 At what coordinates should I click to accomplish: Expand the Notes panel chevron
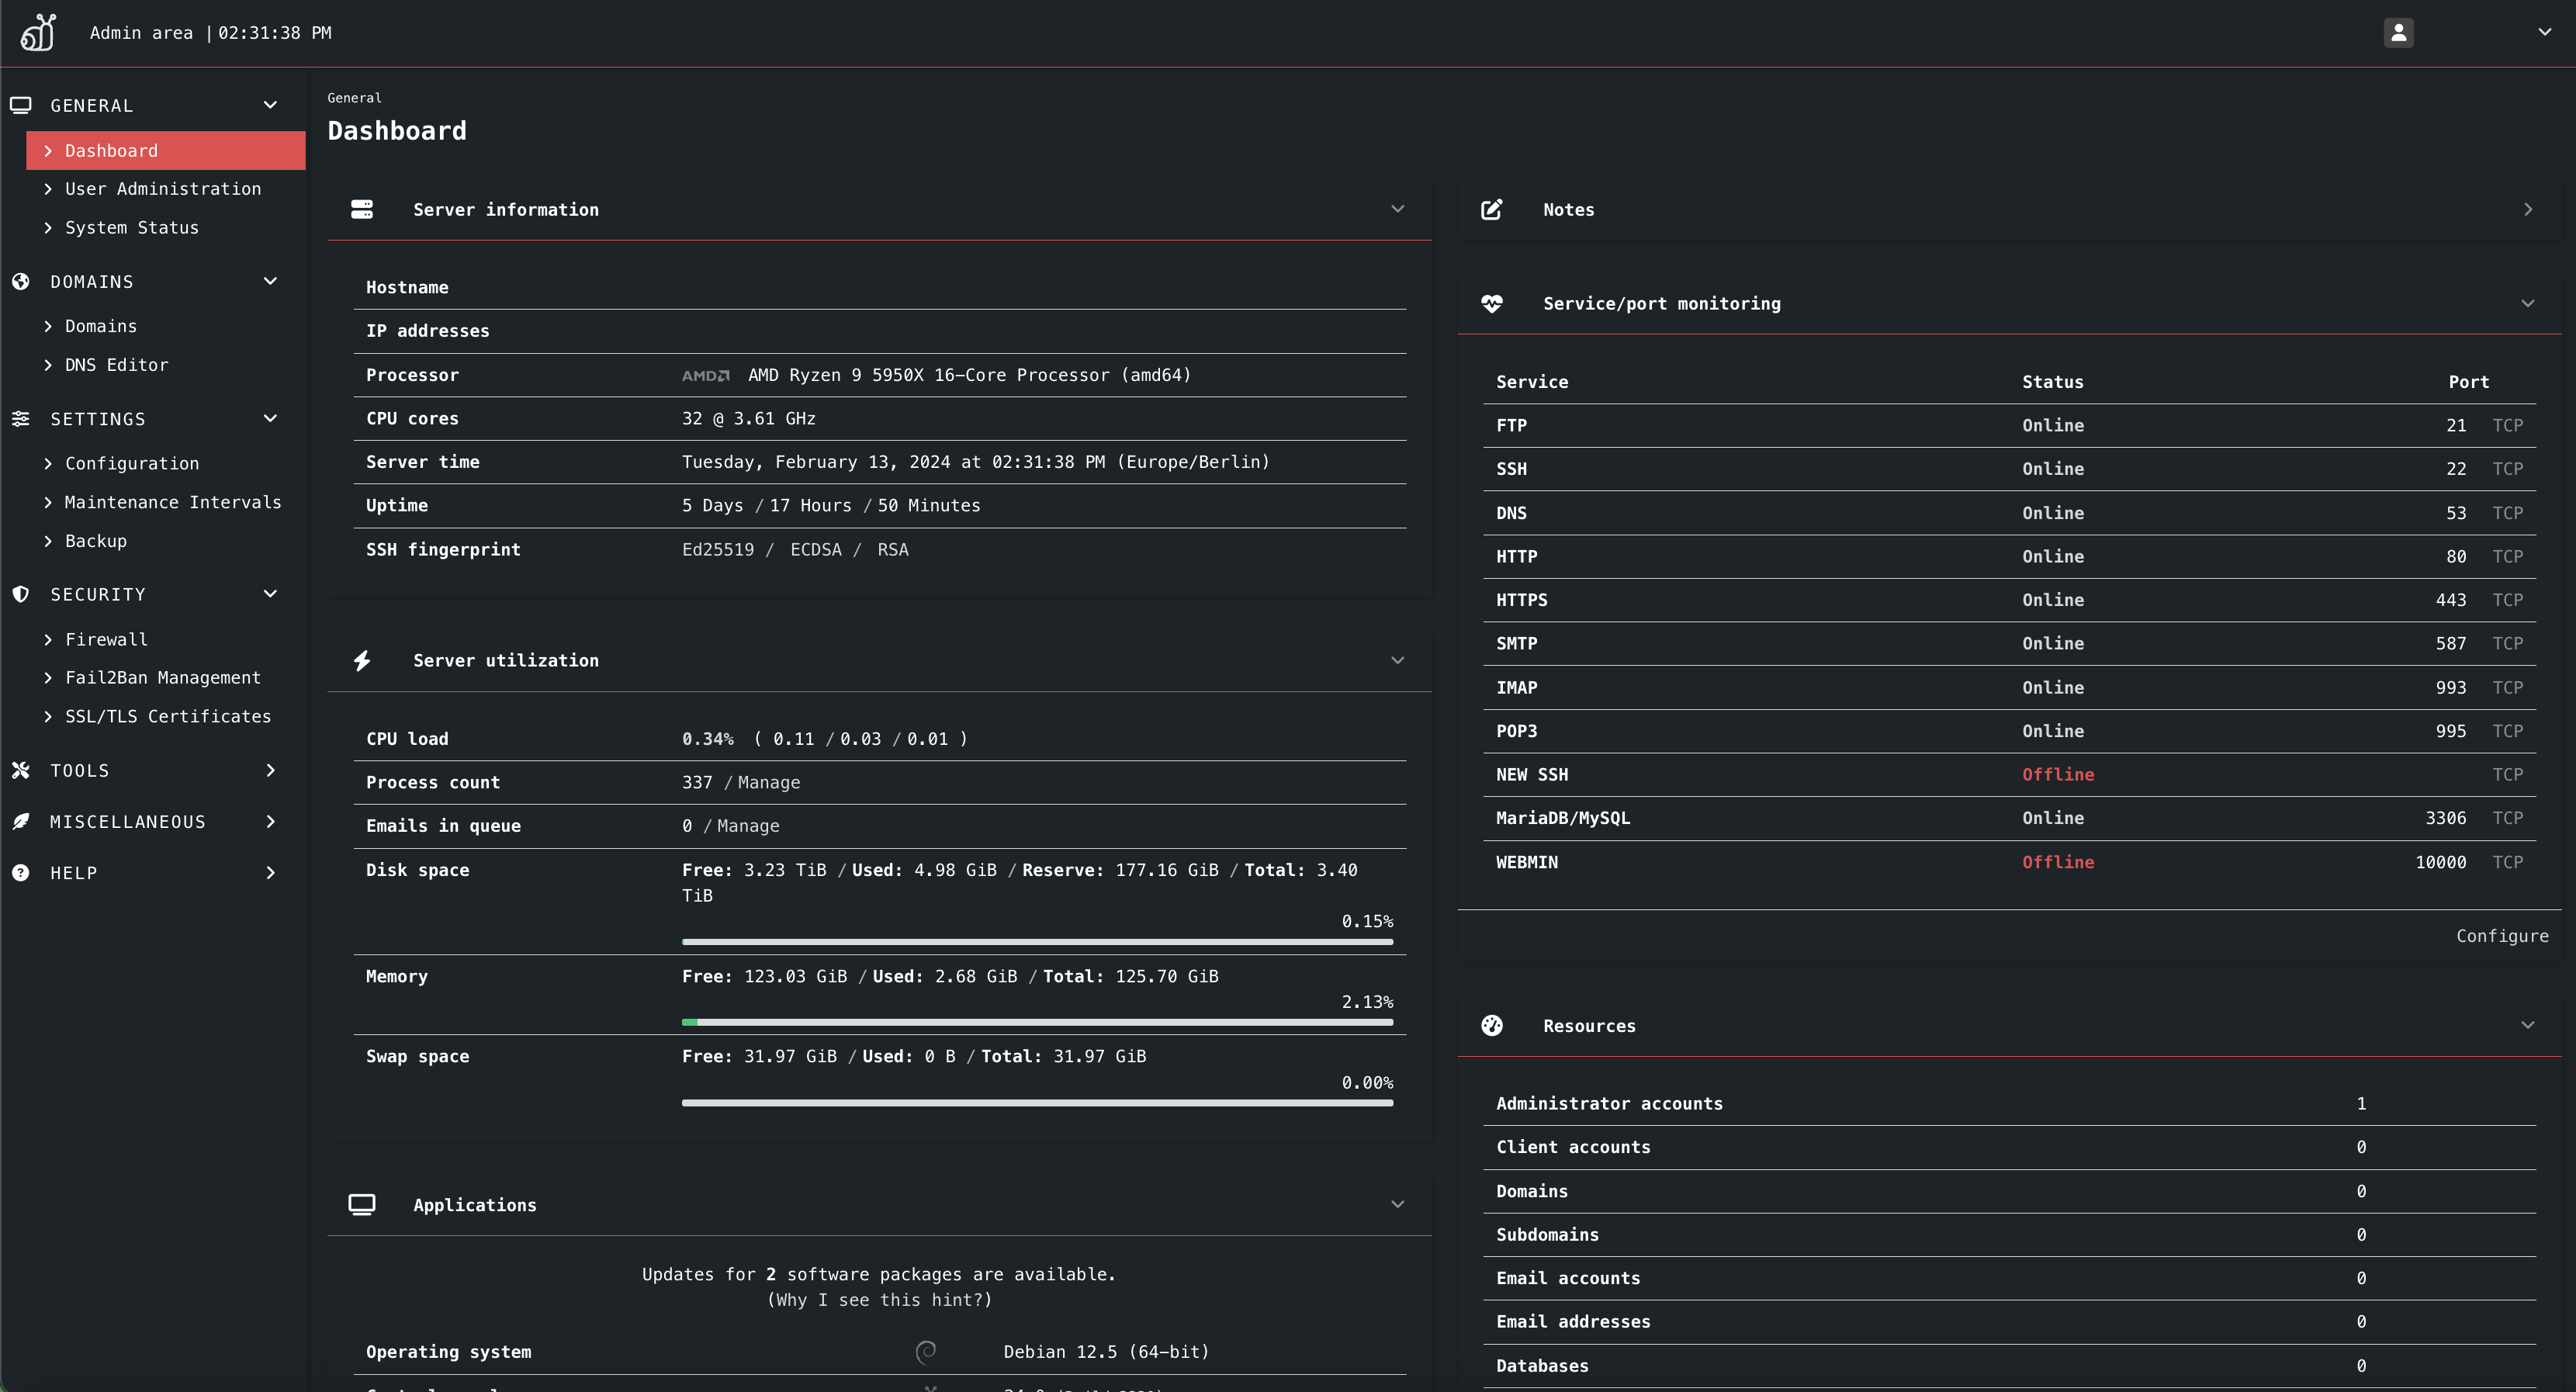pyautogui.click(x=2527, y=209)
